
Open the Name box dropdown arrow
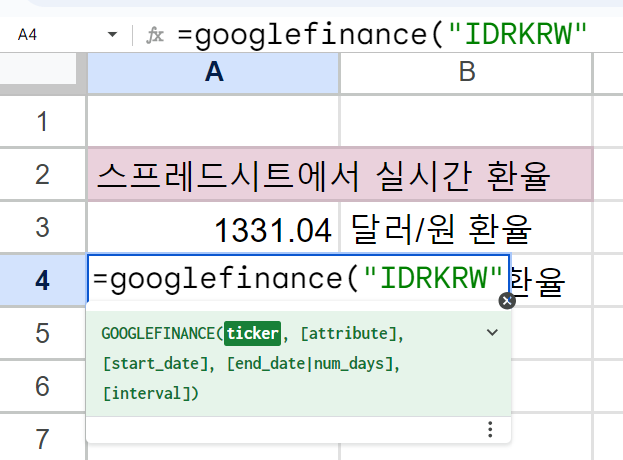coord(112,35)
